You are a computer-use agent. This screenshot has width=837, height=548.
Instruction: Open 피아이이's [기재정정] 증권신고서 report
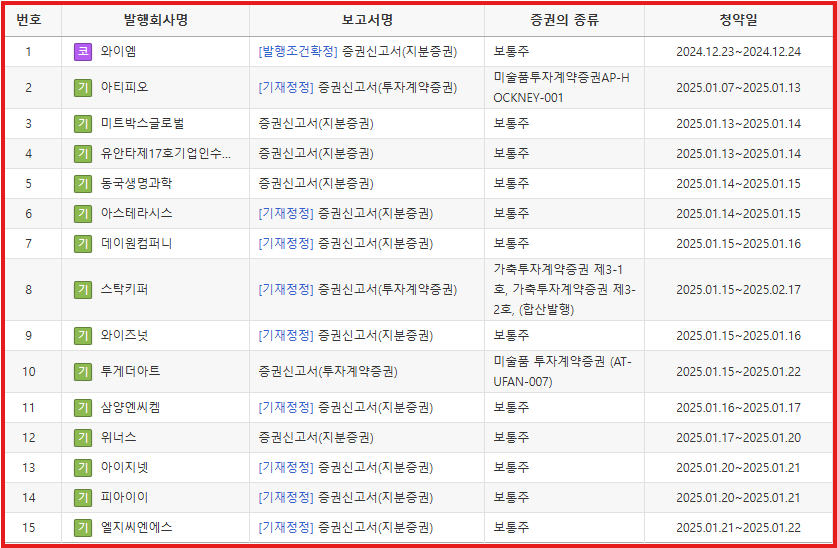point(346,497)
